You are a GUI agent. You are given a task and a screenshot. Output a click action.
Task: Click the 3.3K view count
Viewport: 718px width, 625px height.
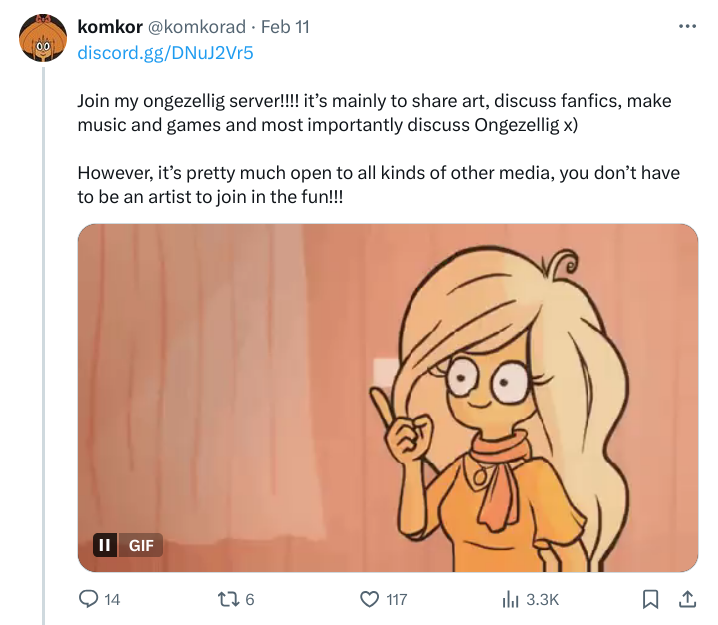[542, 599]
